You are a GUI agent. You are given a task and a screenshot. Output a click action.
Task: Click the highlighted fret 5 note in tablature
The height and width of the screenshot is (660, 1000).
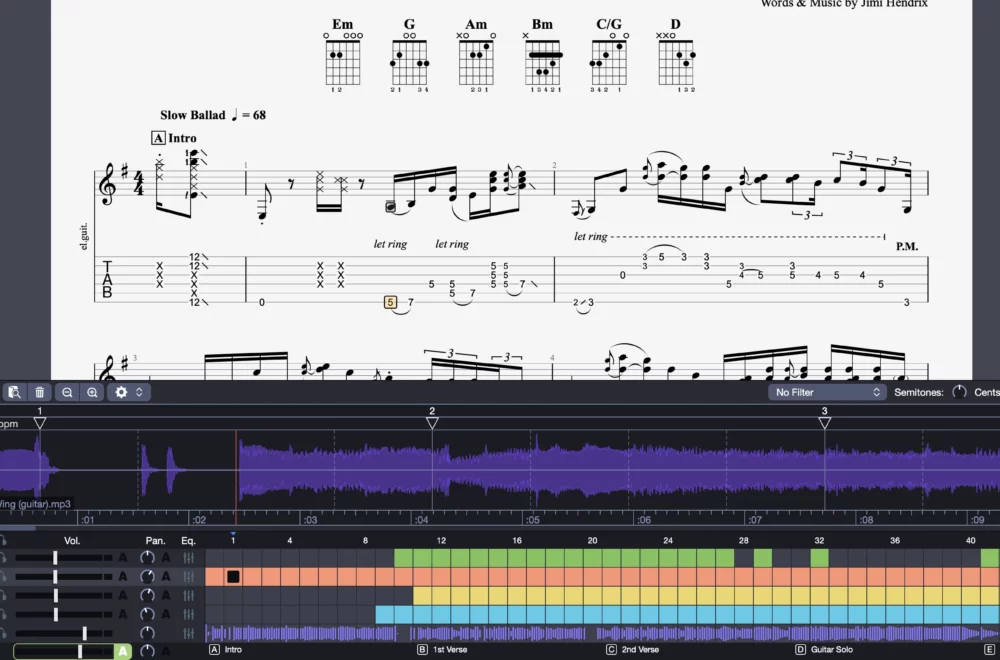pos(390,302)
